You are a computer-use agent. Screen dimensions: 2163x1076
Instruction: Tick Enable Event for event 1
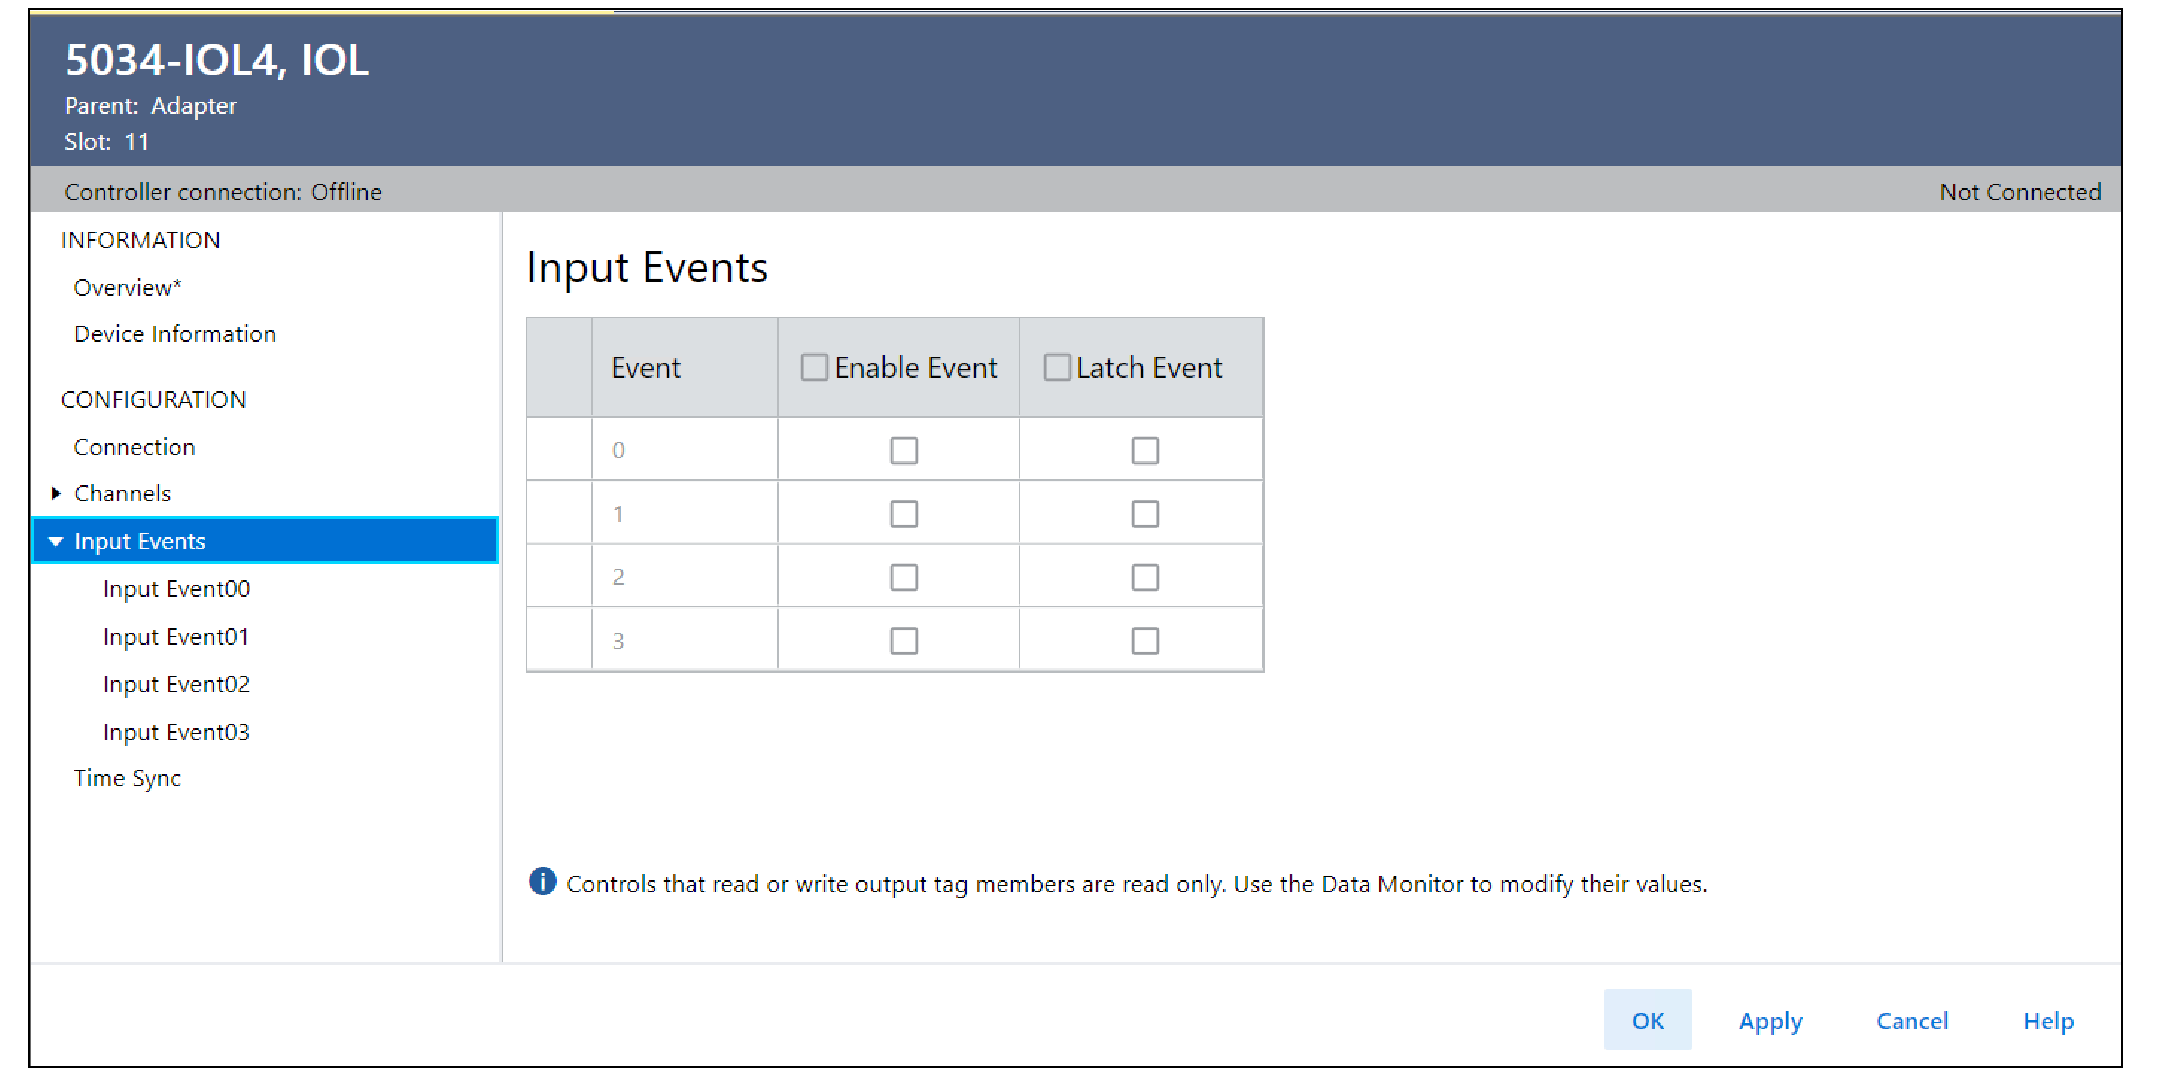[x=904, y=514]
